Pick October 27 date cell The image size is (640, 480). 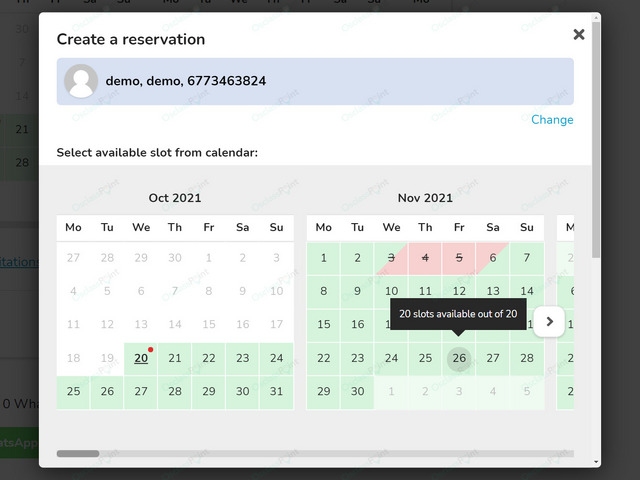(x=141, y=392)
